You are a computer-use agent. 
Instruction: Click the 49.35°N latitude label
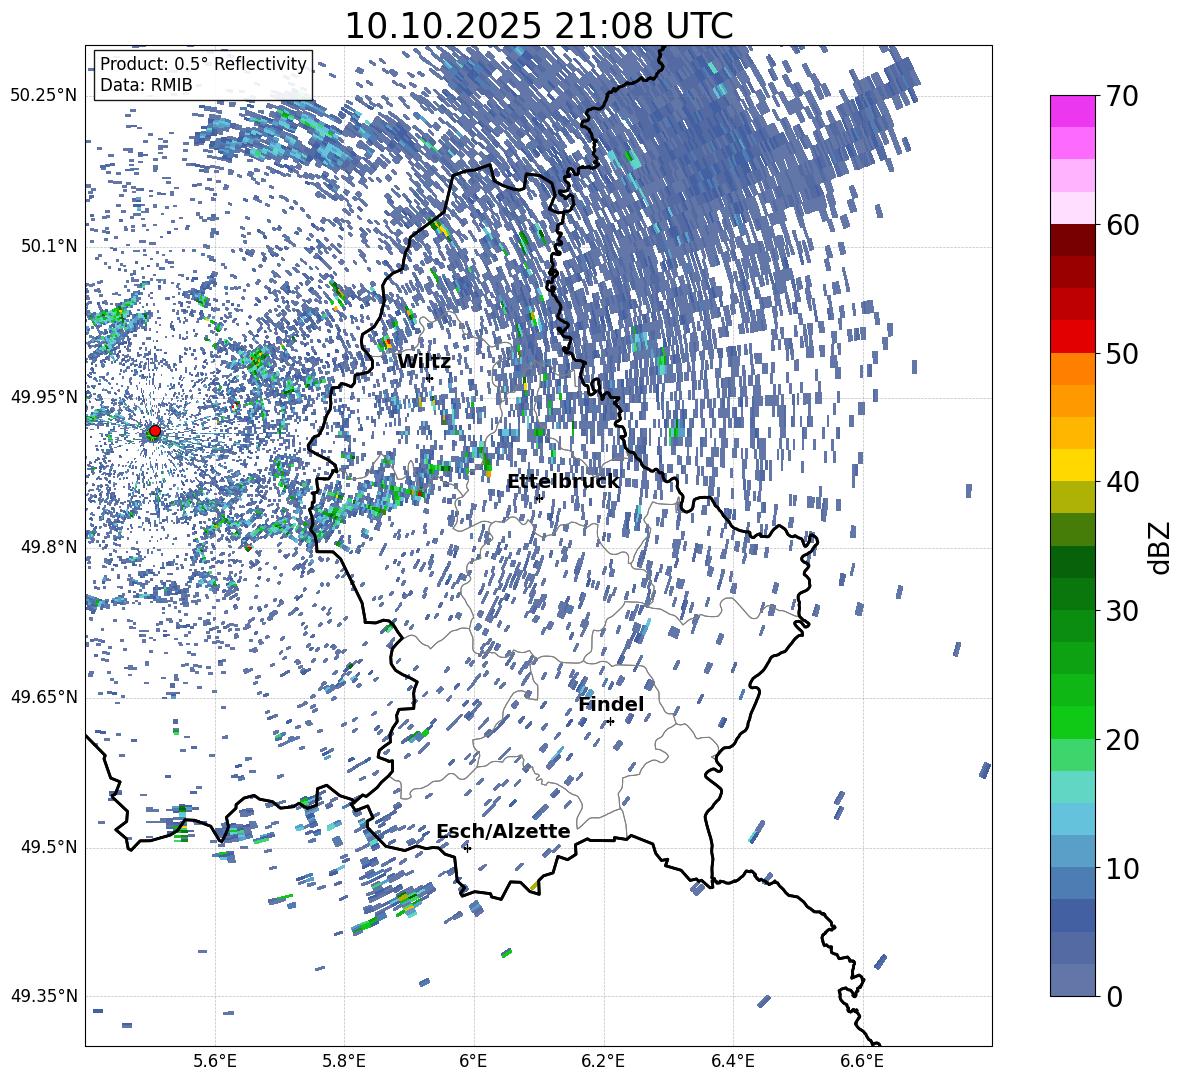44,996
